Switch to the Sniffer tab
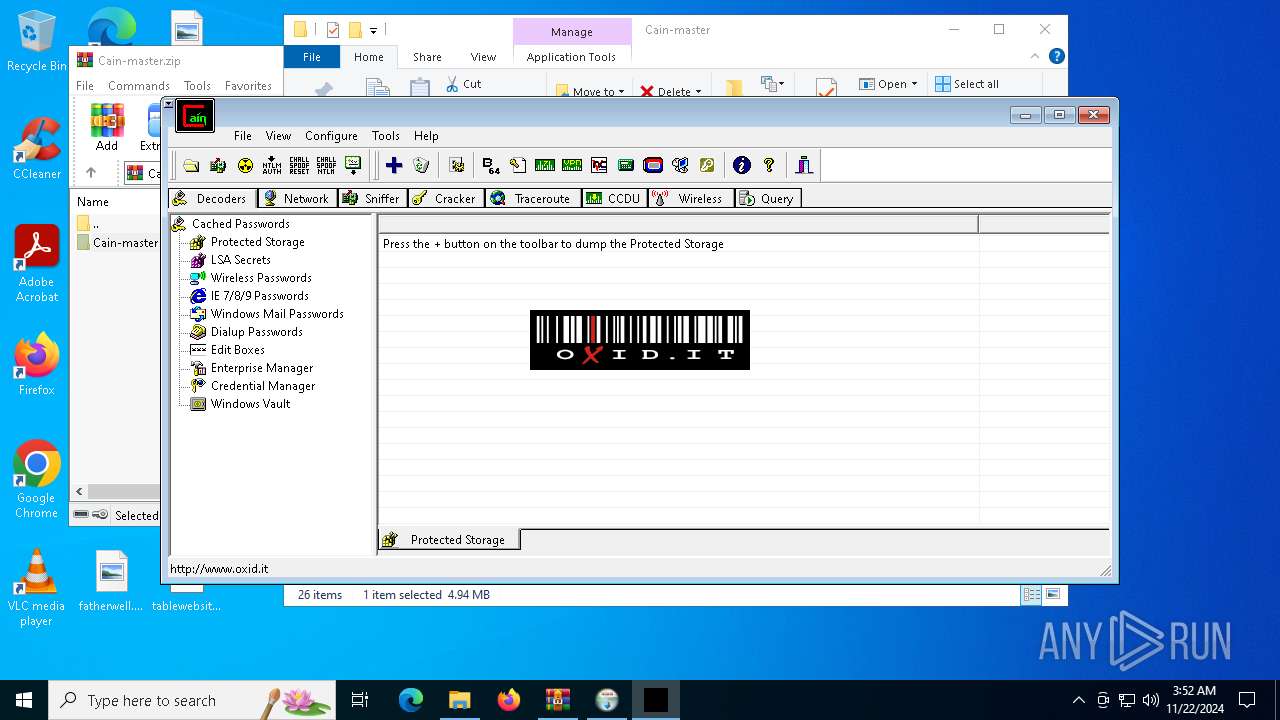 pyautogui.click(x=372, y=198)
